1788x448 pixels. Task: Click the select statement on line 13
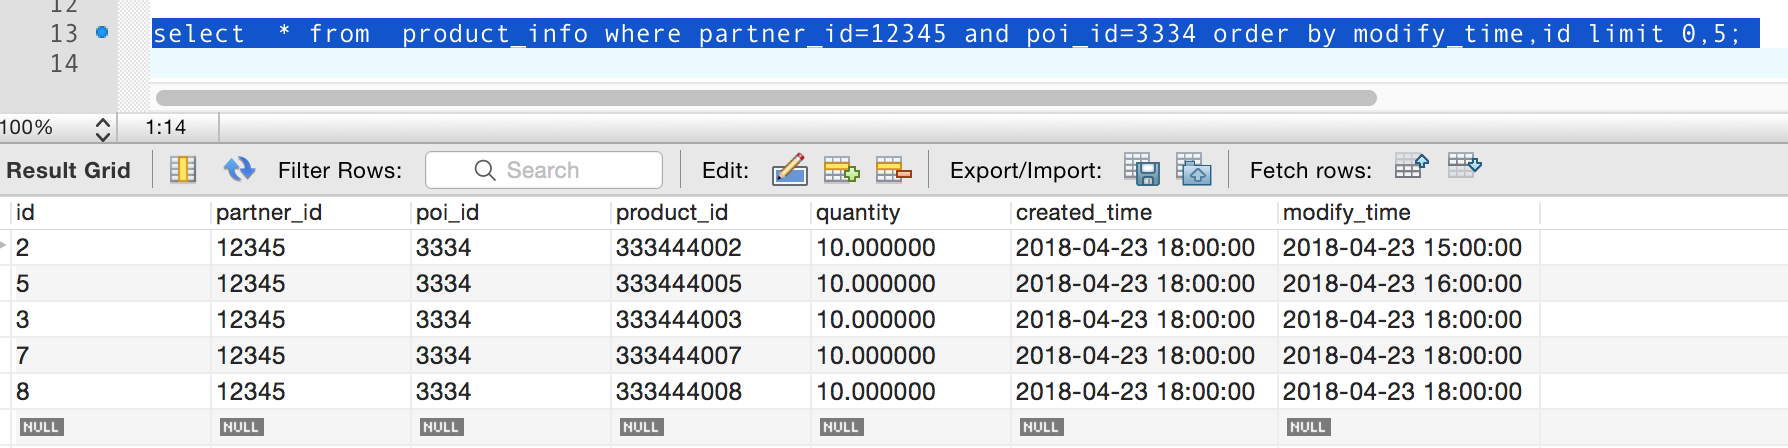947,34
